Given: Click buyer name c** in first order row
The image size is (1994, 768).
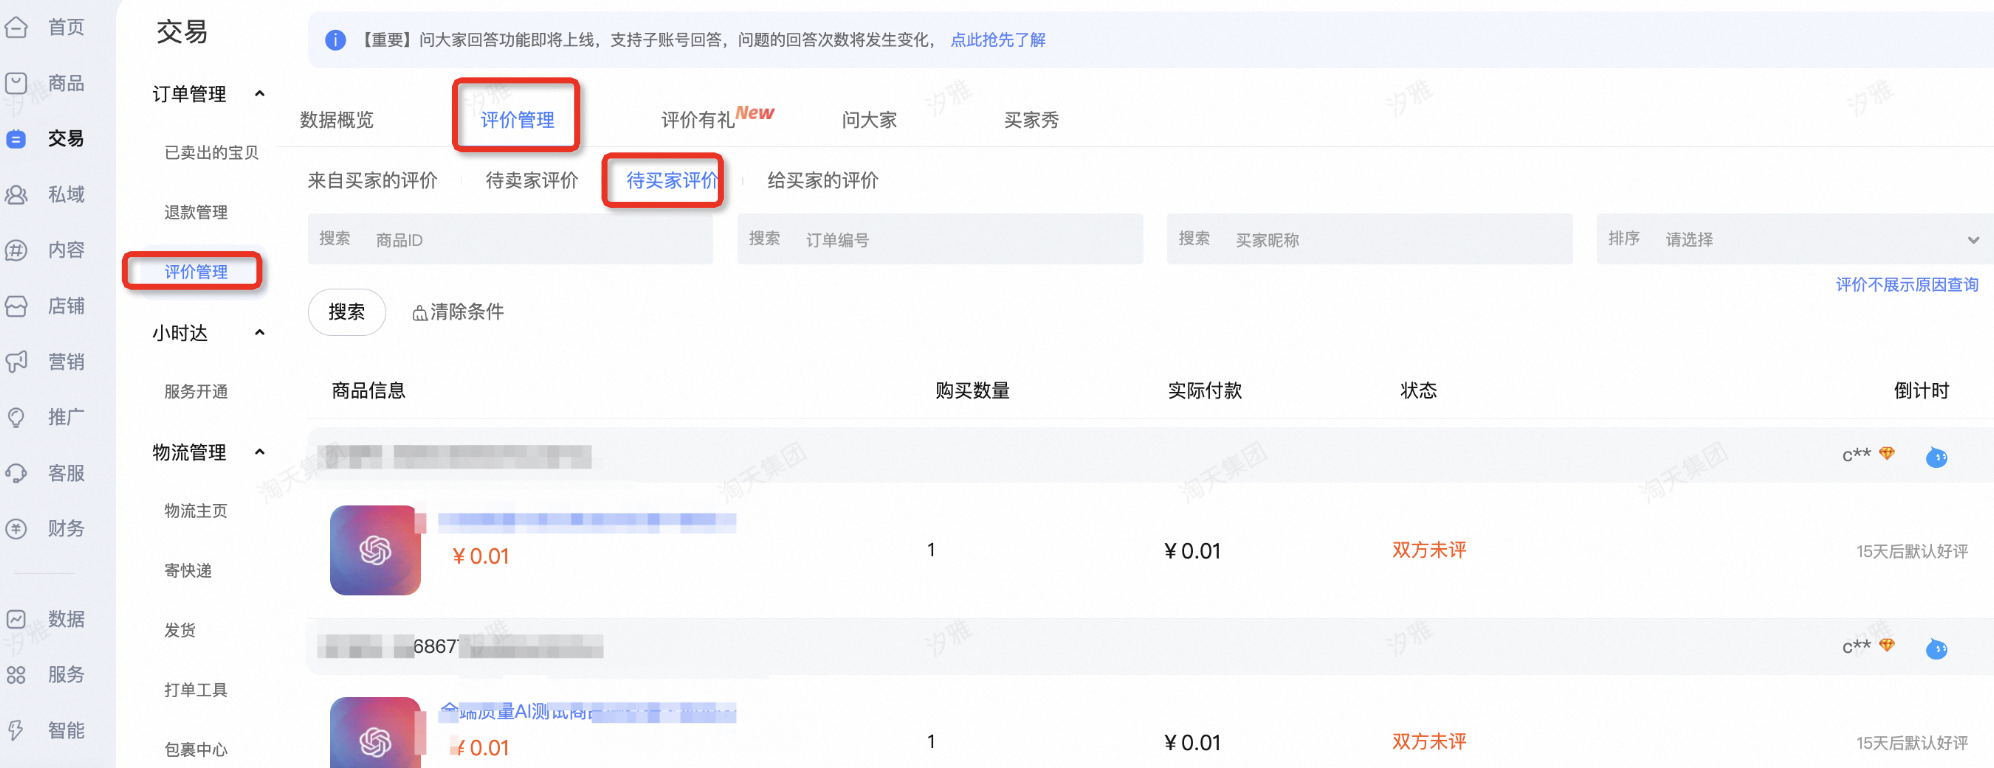Looking at the screenshot, I should 1856,455.
